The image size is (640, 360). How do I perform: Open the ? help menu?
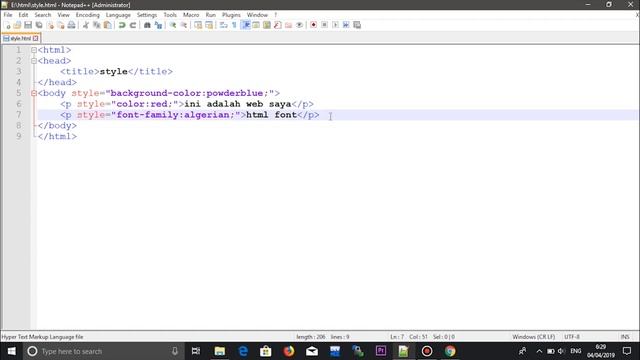click(x=276, y=15)
